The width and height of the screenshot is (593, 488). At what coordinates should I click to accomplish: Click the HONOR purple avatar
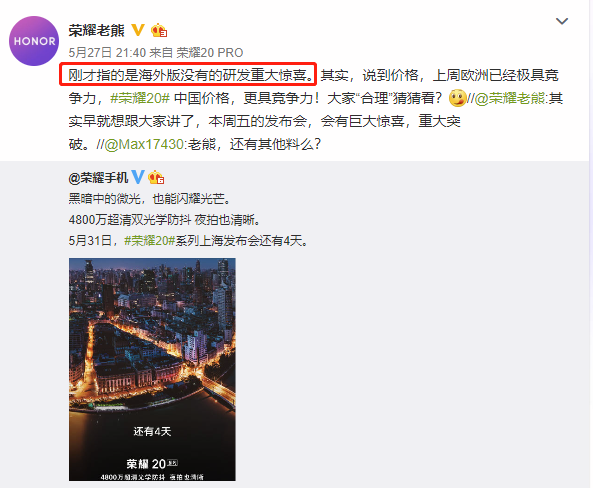point(34,41)
